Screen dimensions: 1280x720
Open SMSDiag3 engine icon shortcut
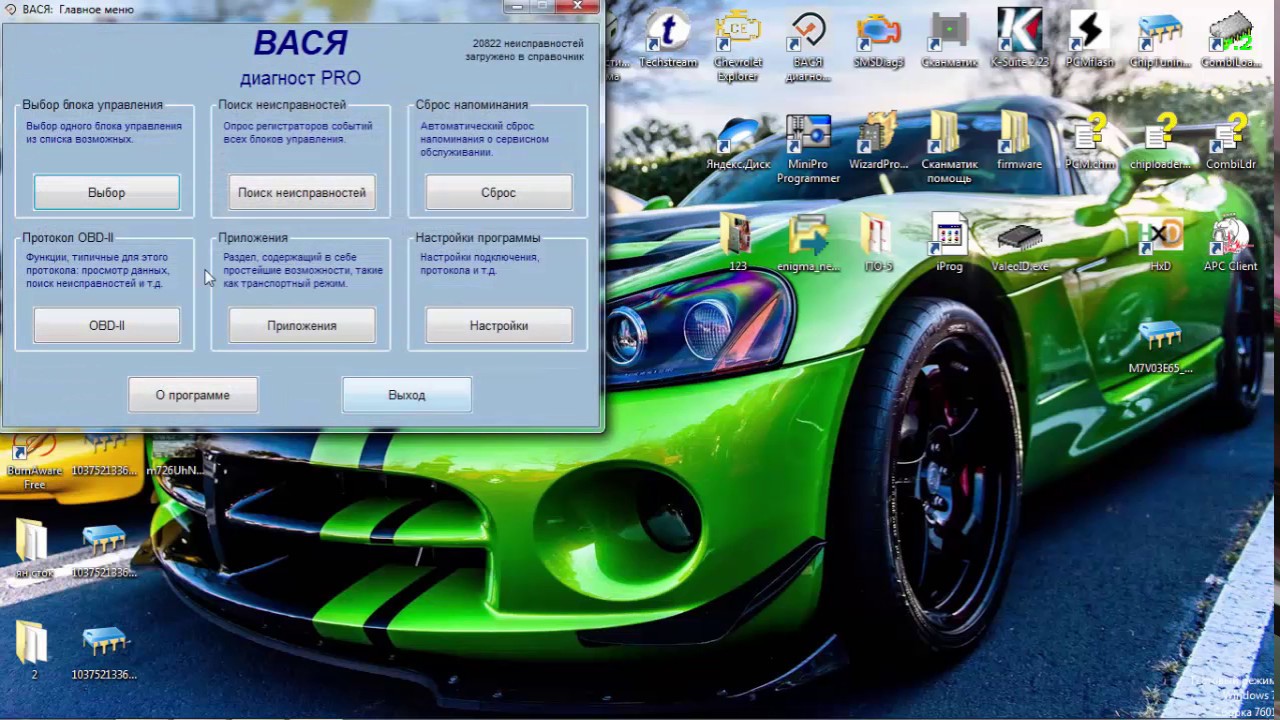point(878,39)
